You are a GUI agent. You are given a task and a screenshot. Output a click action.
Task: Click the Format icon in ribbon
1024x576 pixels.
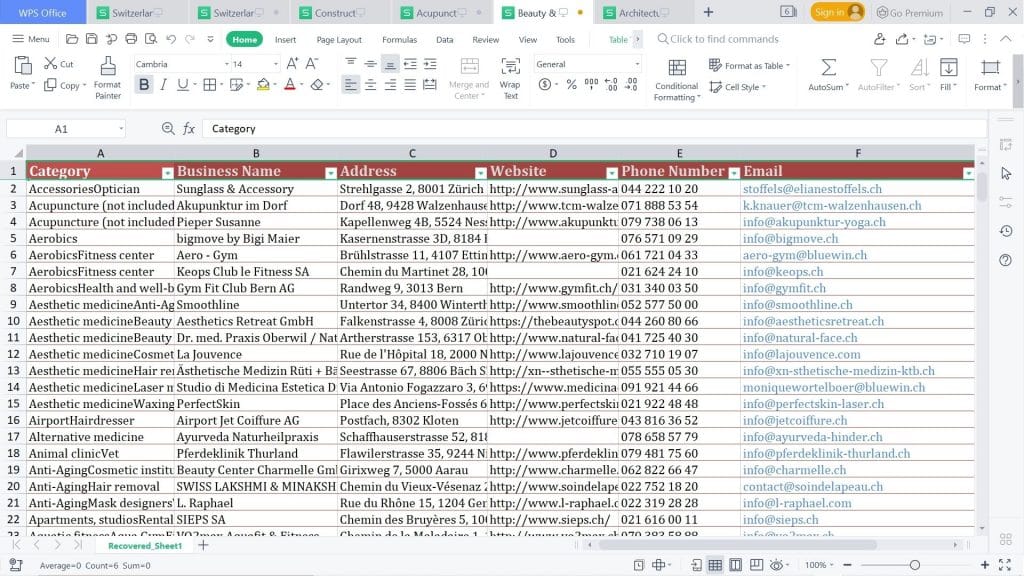point(990,67)
